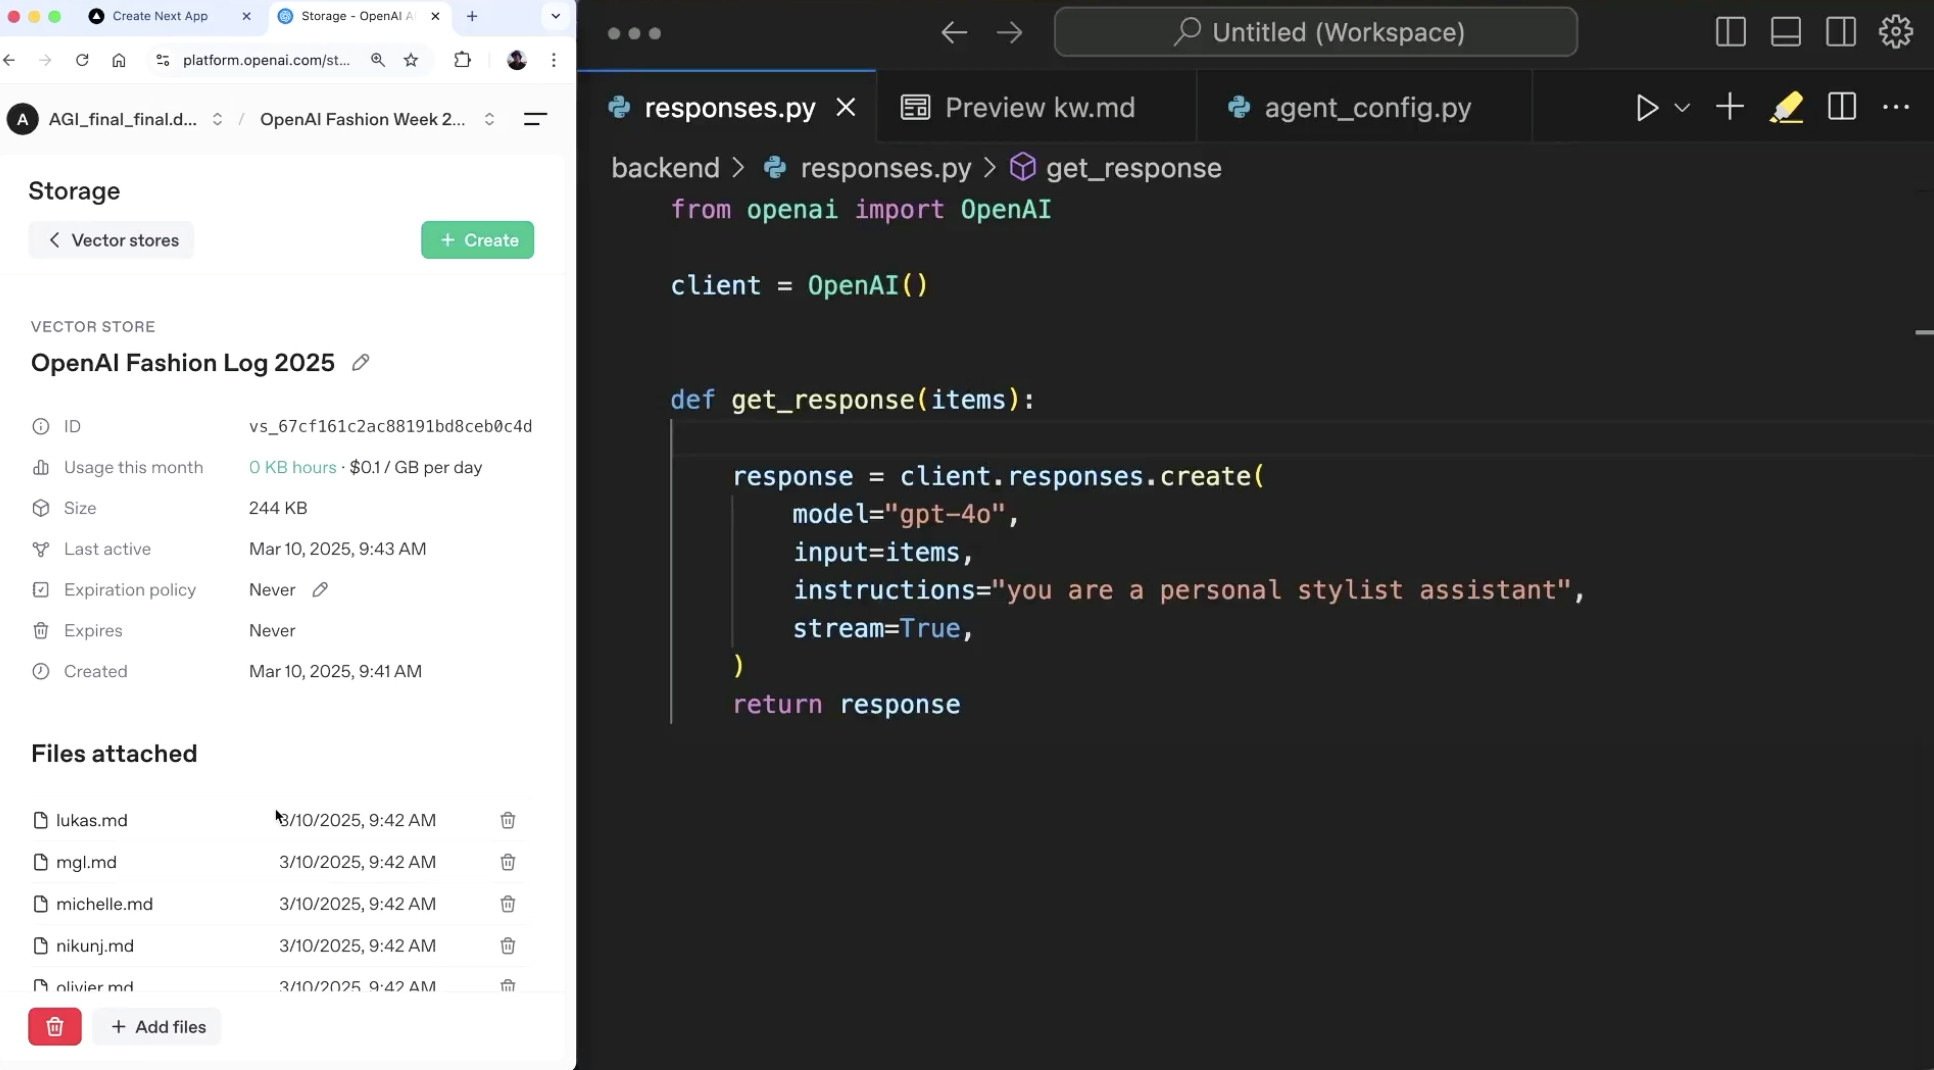Viewport: 1934px width, 1070px height.
Task: Click the plus icon in editor toolbar
Action: (x=1730, y=107)
